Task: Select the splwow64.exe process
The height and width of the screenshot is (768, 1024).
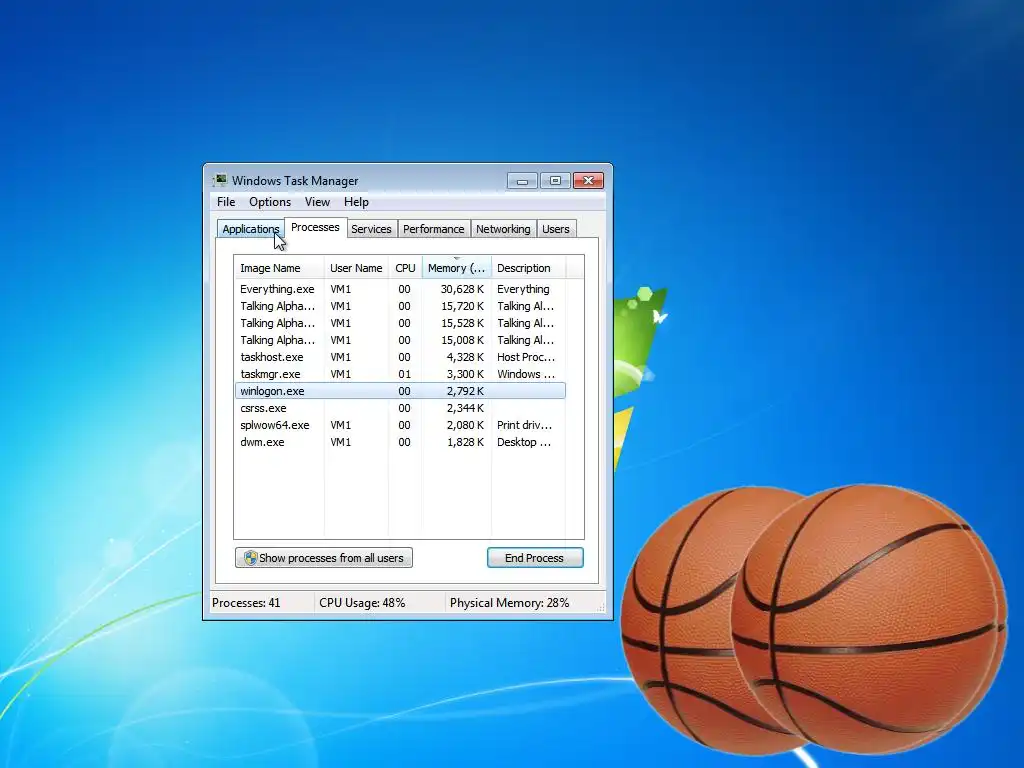Action: [x=400, y=424]
